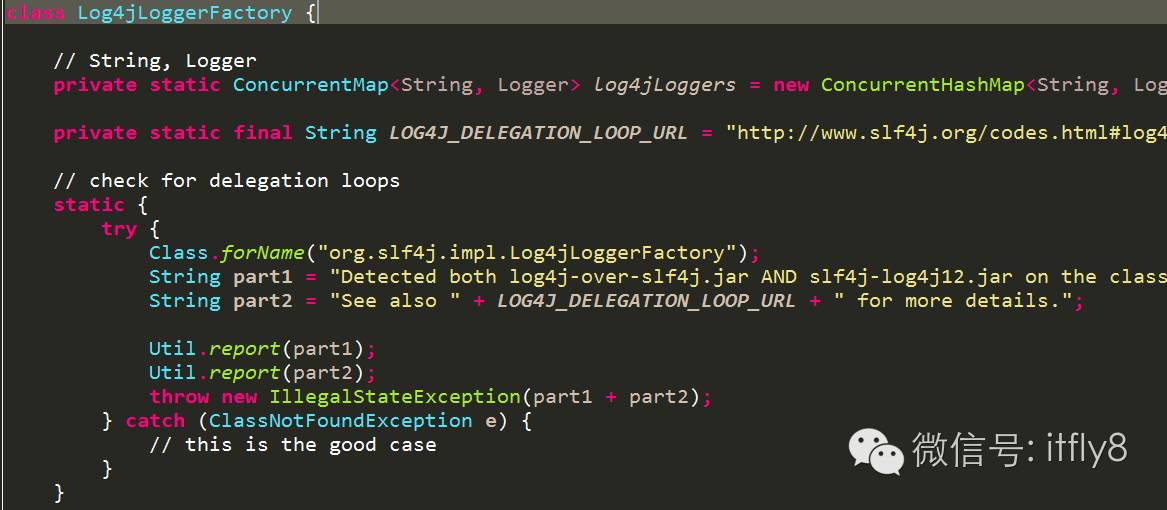The width and height of the screenshot is (1167, 510).
Task: Click the ConcurrentHashMap constructor name
Action: [923, 85]
